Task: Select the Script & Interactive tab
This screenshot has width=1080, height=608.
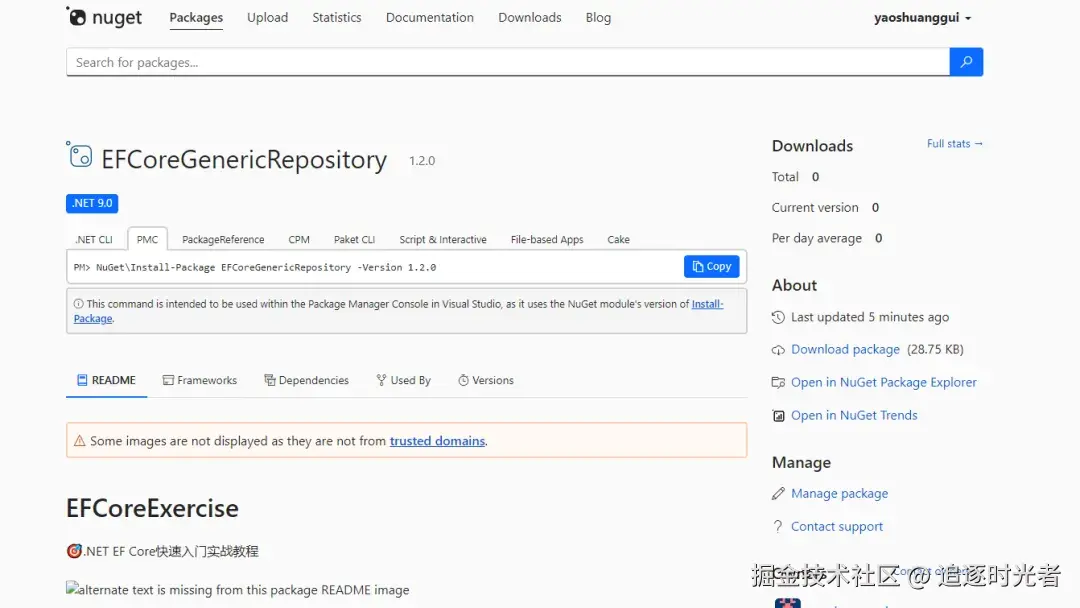Action: (x=443, y=240)
